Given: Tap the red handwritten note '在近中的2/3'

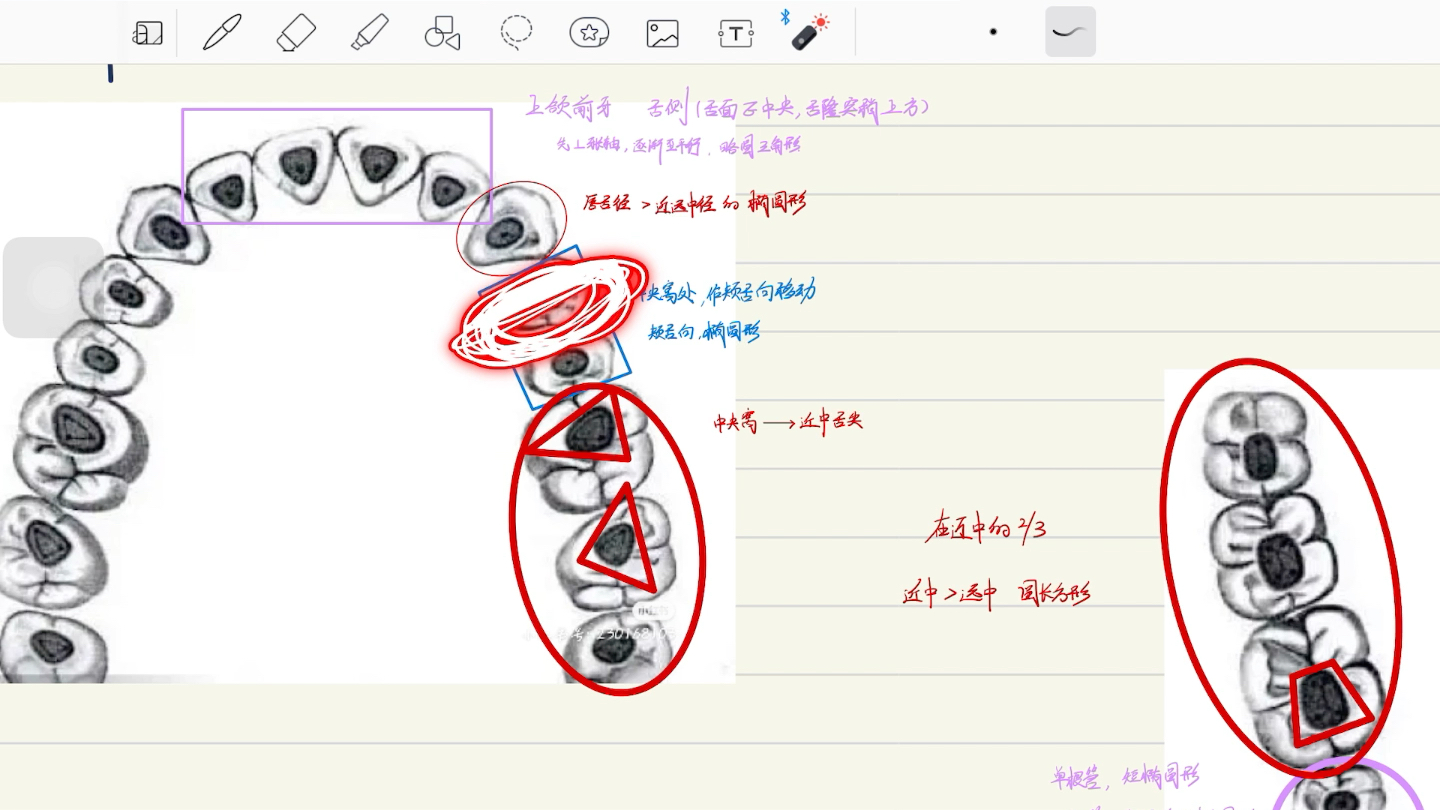Looking at the screenshot, I should click(x=986, y=527).
